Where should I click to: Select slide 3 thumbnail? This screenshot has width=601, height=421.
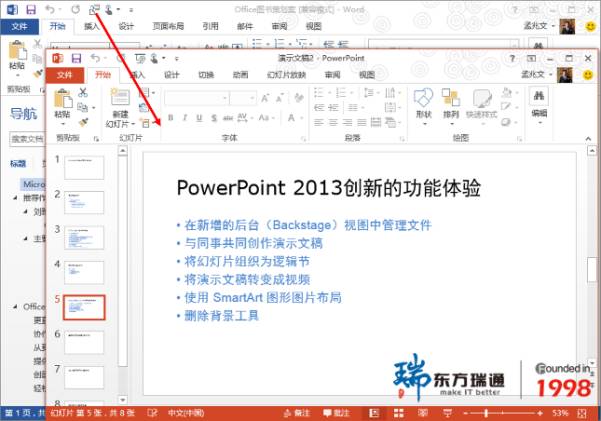point(84,238)
